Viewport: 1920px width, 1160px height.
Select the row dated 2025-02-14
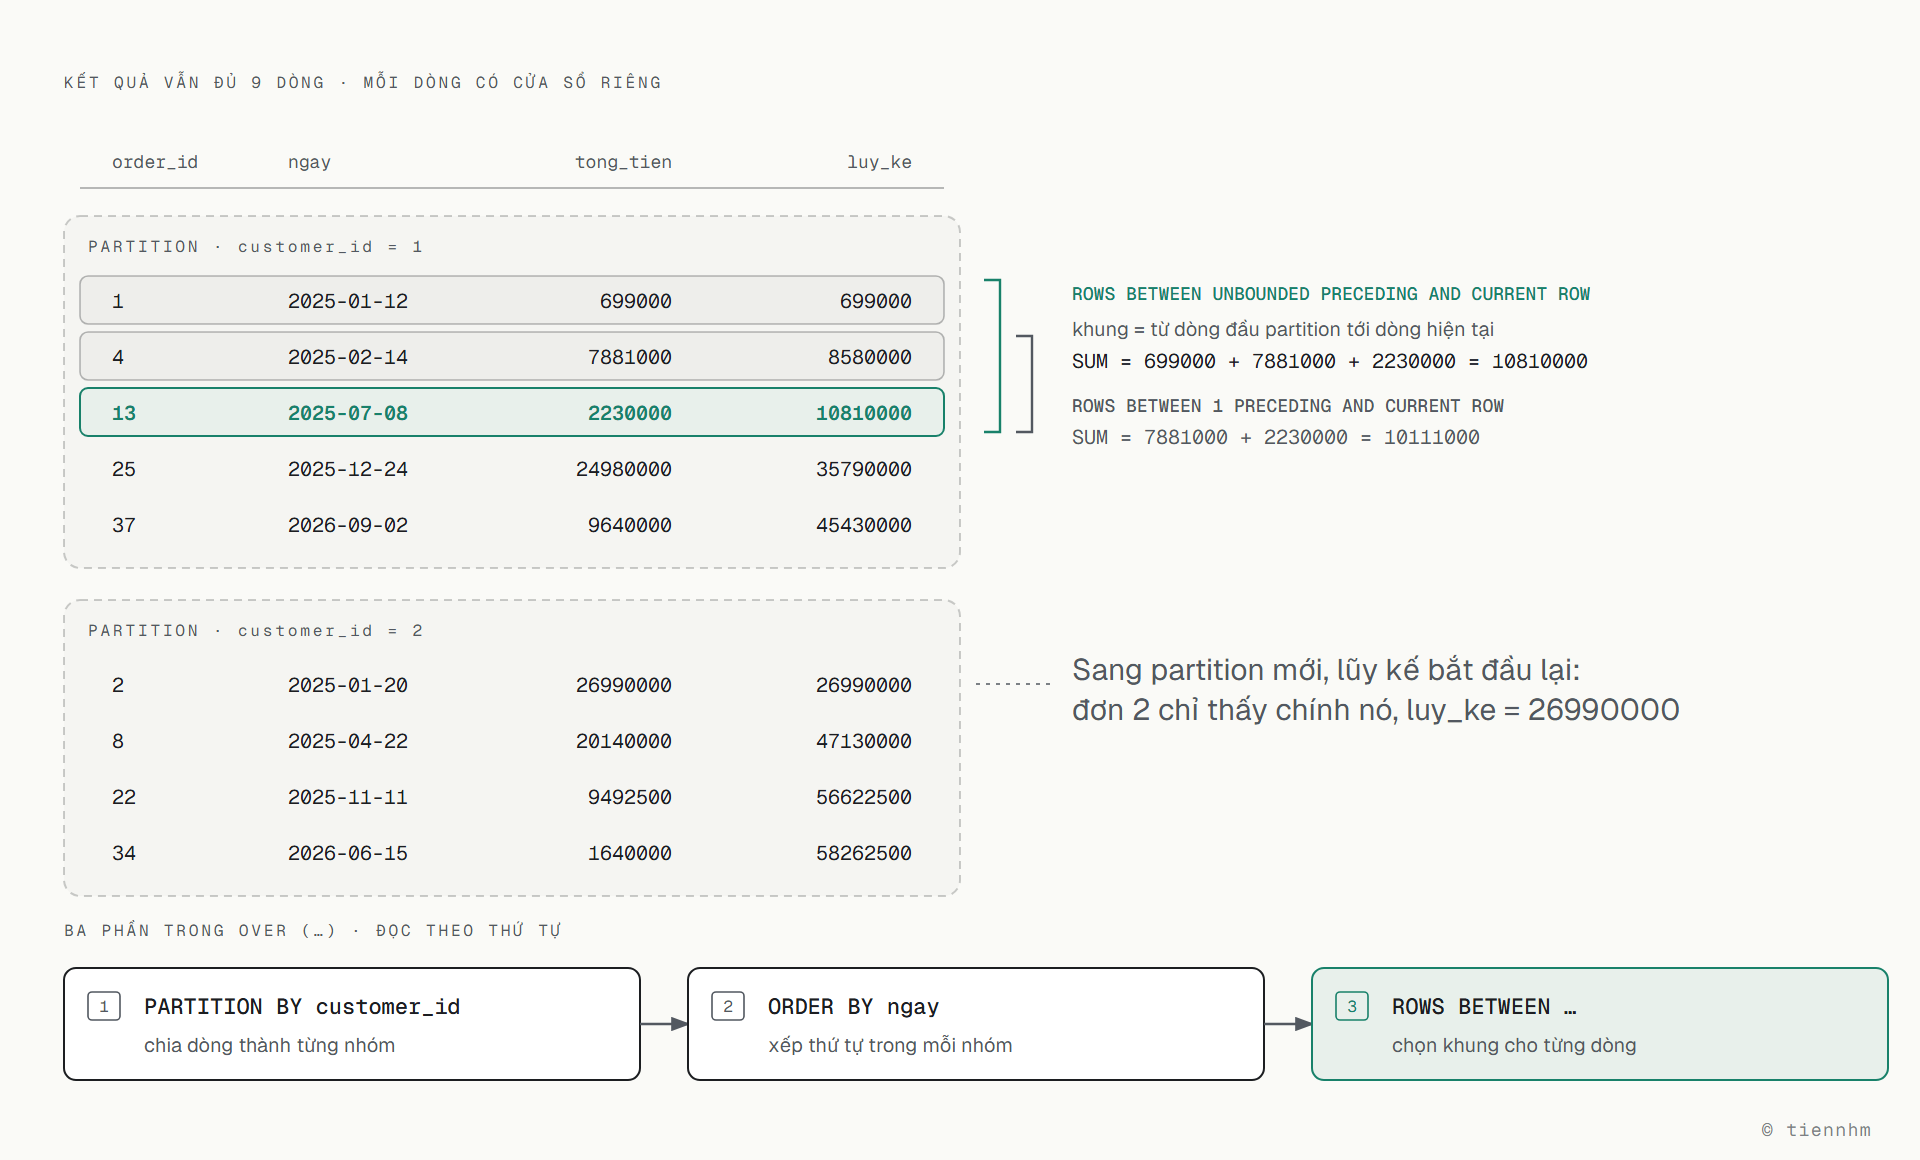(x=512, y=356)
